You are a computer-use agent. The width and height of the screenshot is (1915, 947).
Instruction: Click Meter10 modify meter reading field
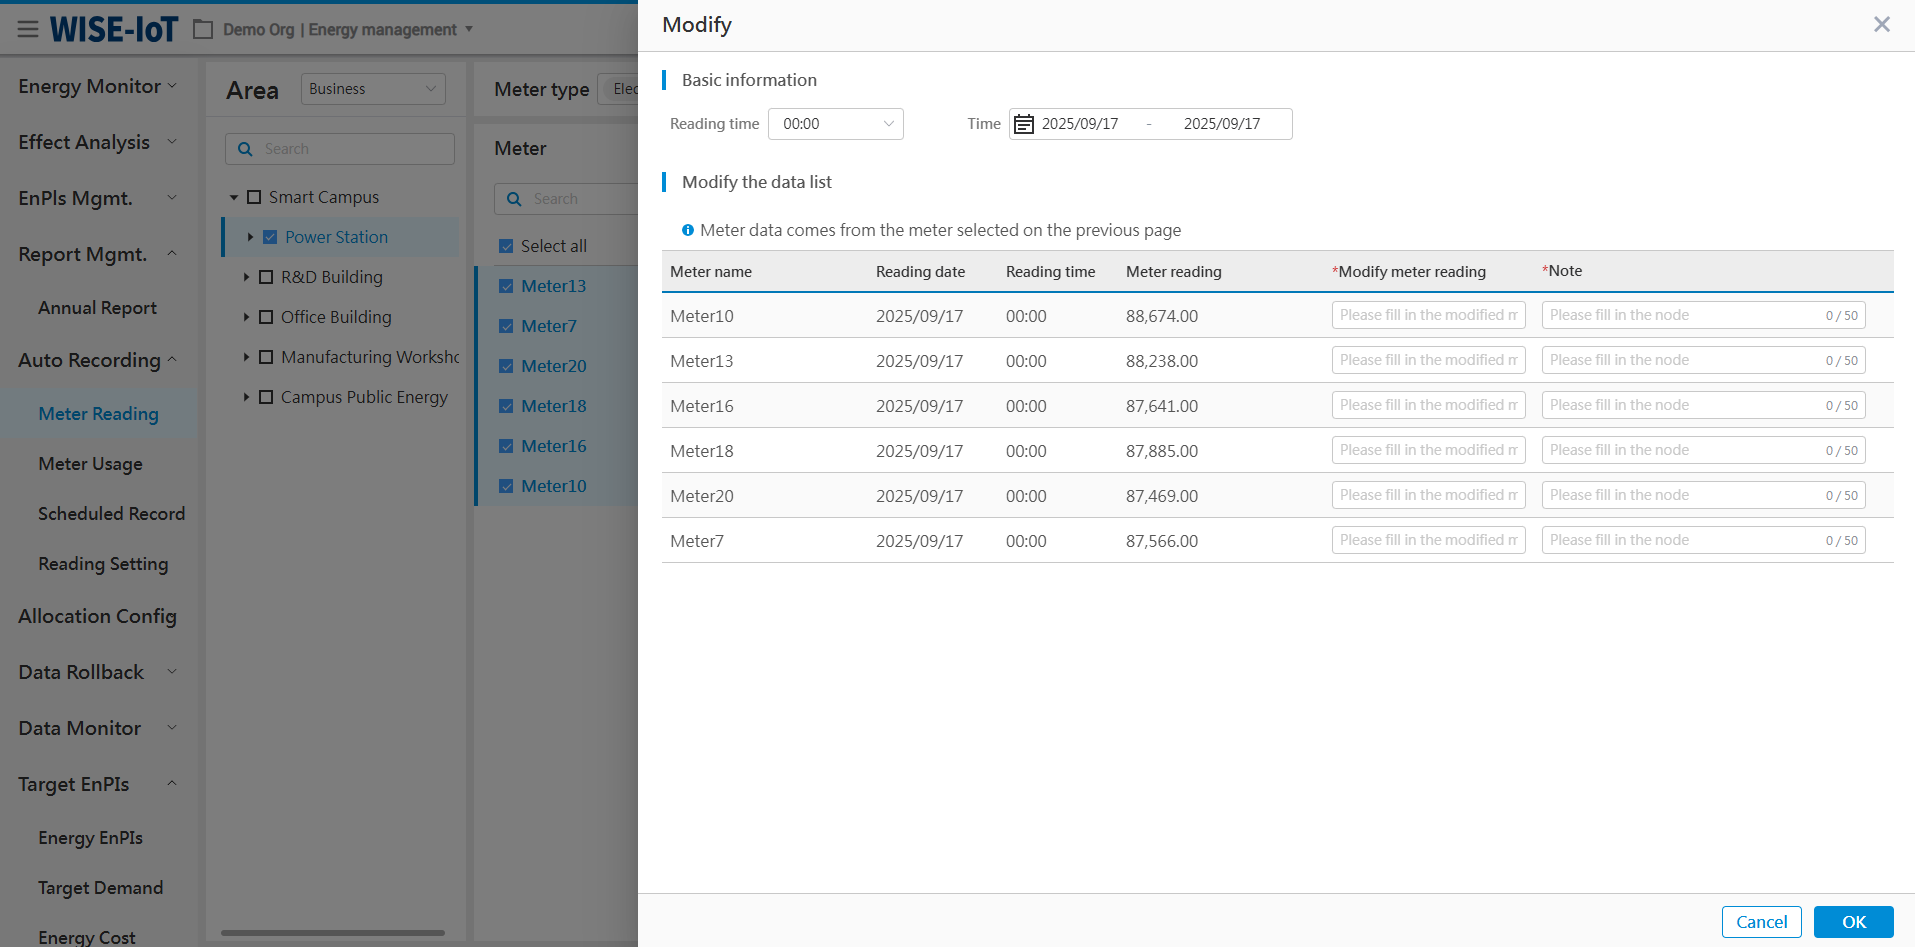(1428, 315)
